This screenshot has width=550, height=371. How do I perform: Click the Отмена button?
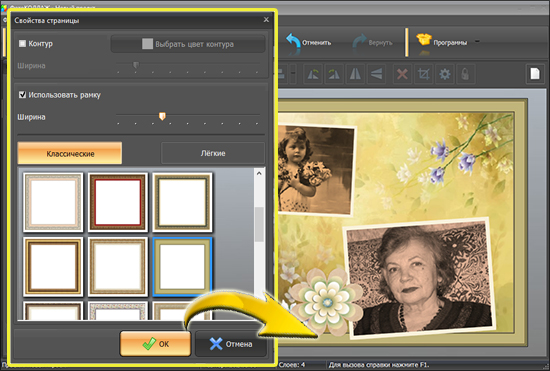tap(231, 344)
